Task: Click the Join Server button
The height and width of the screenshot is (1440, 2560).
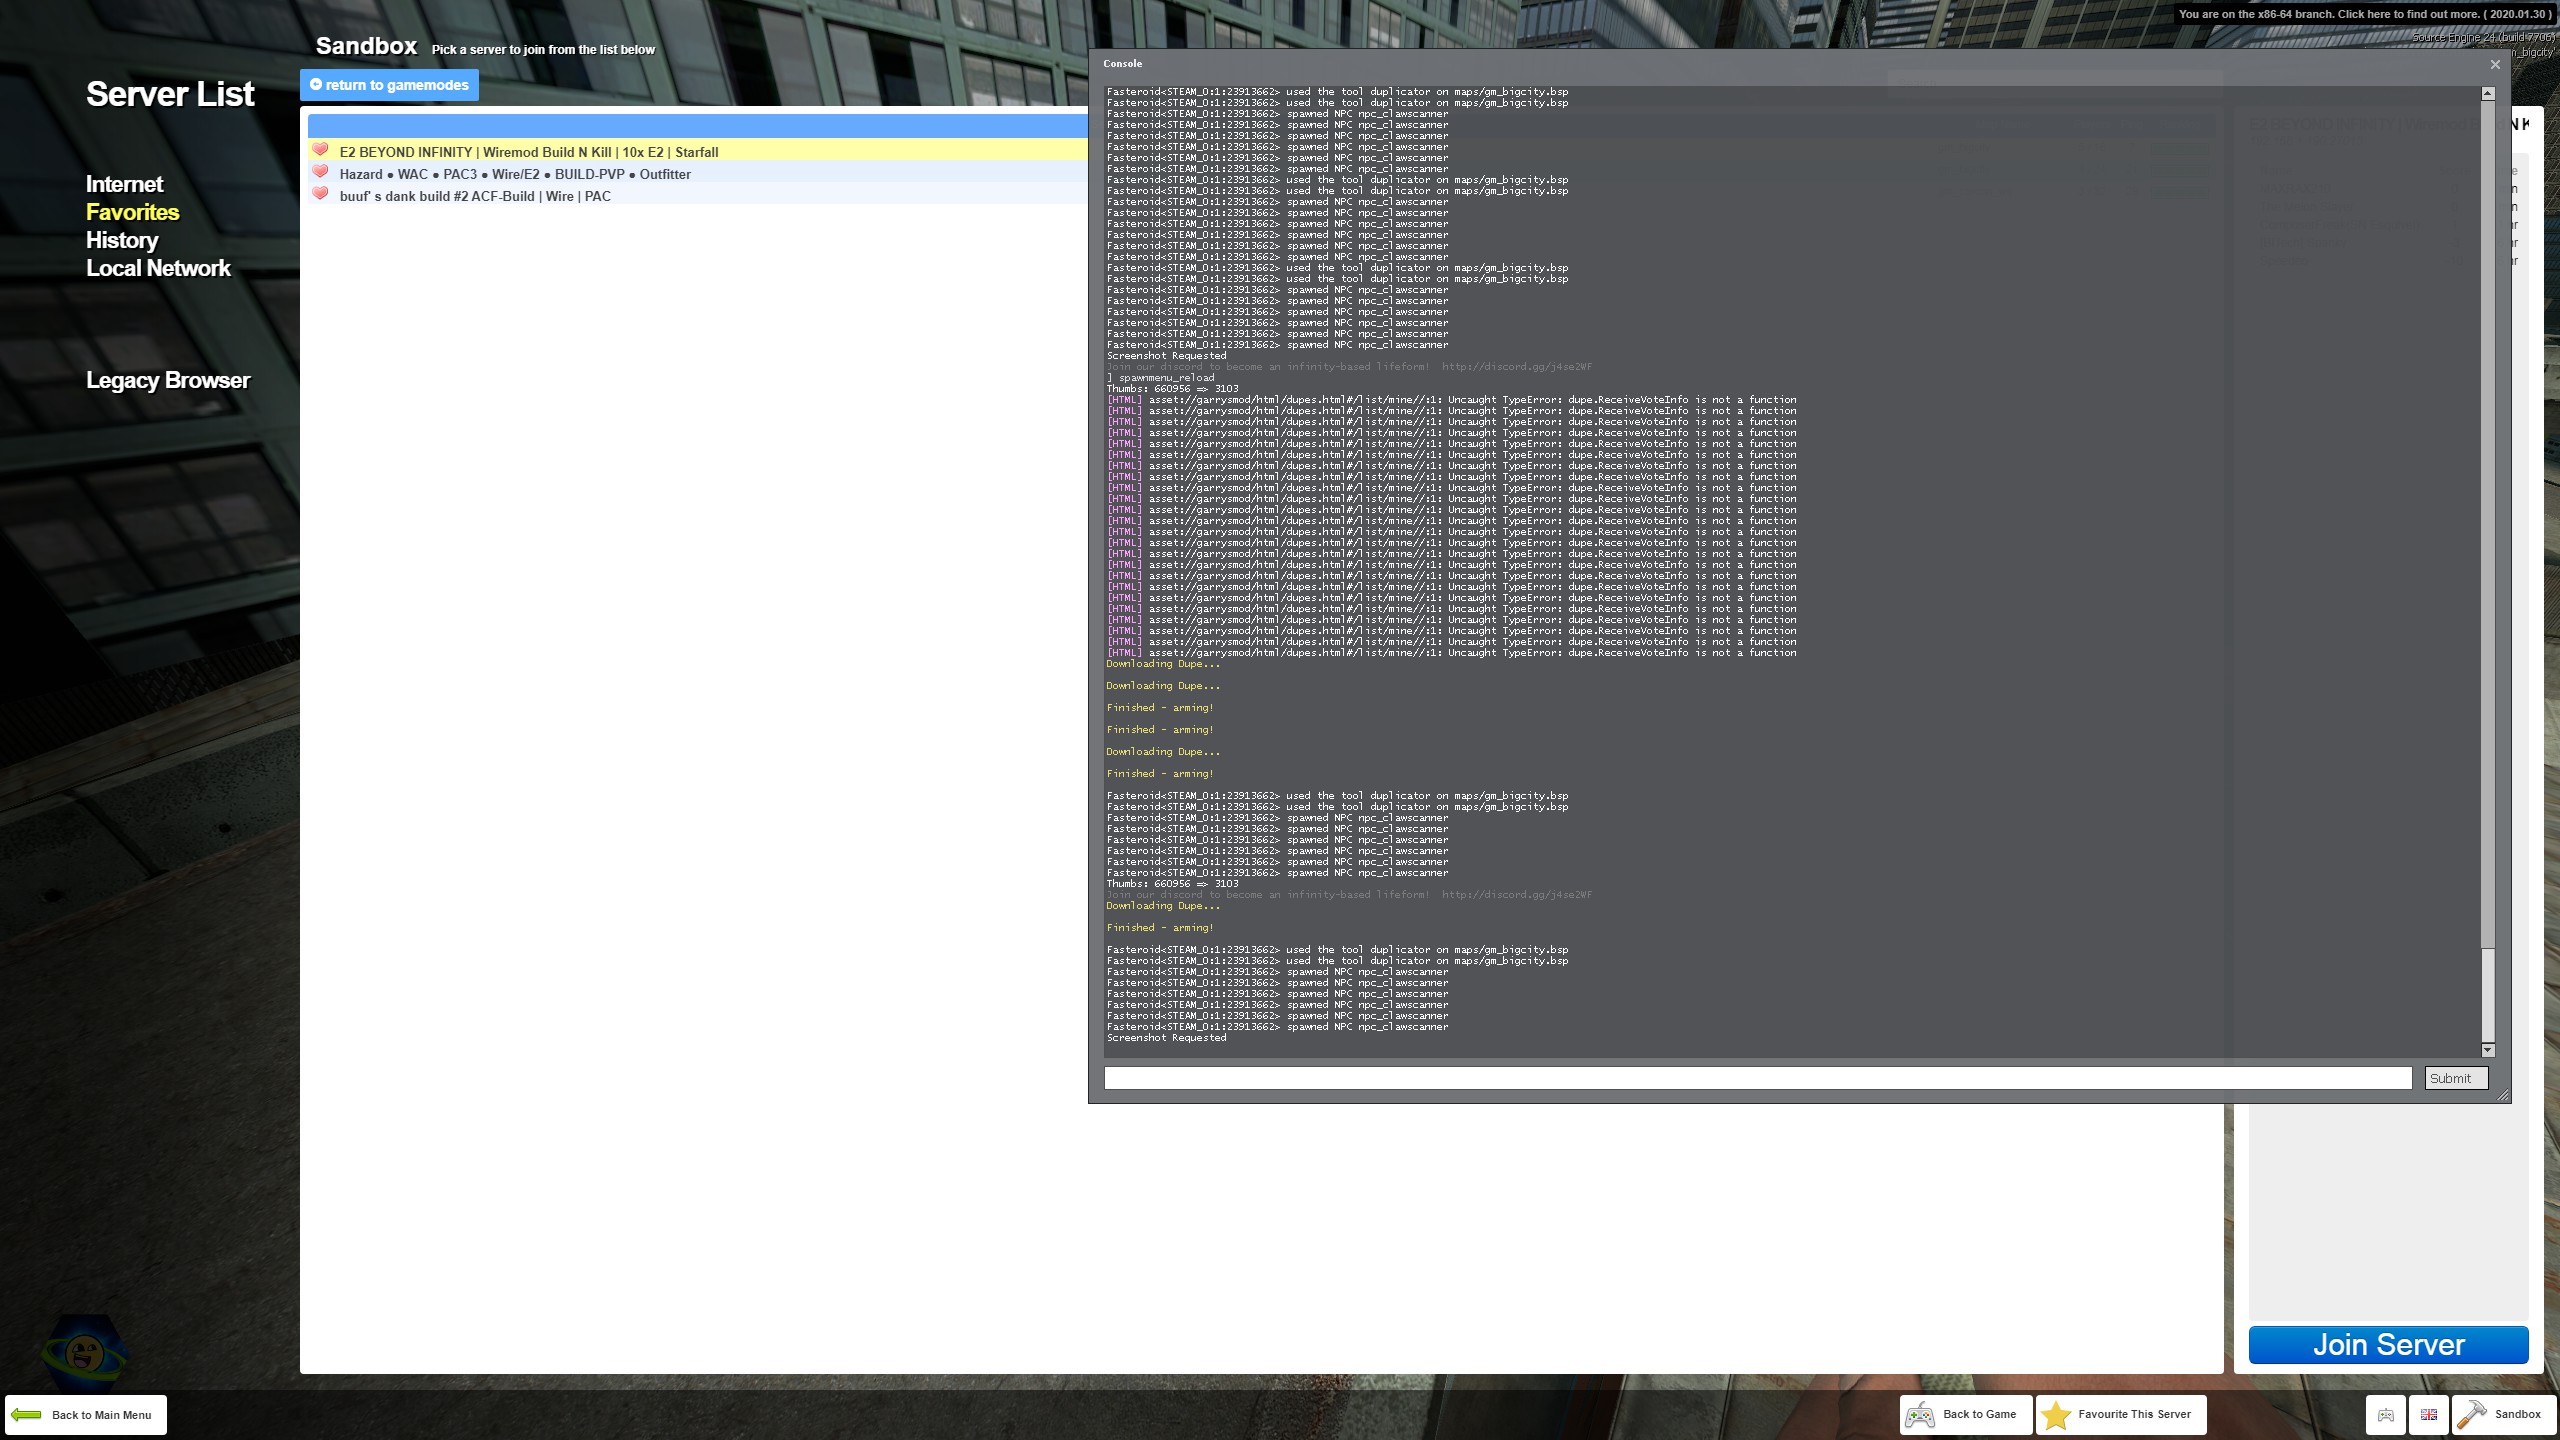Action: coord(2386,1344)
